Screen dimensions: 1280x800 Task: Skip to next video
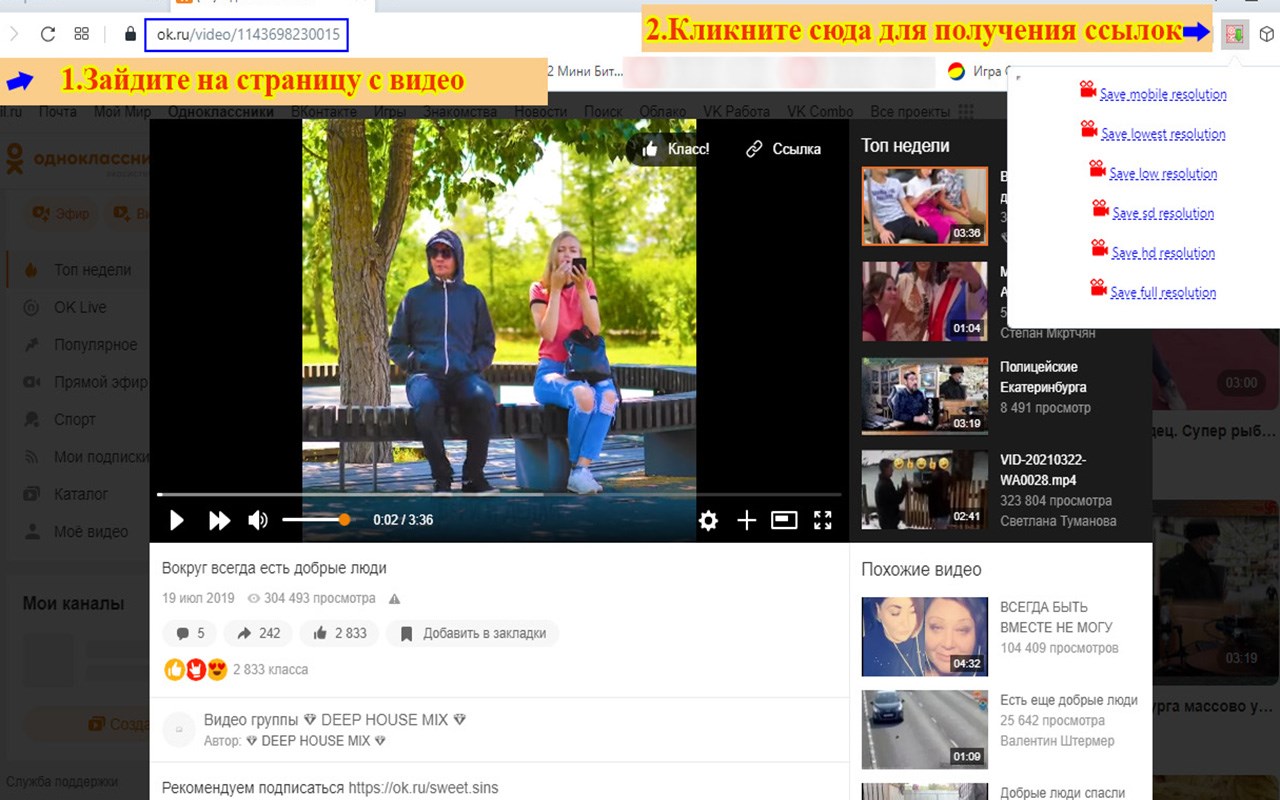[x=219, y=520]
